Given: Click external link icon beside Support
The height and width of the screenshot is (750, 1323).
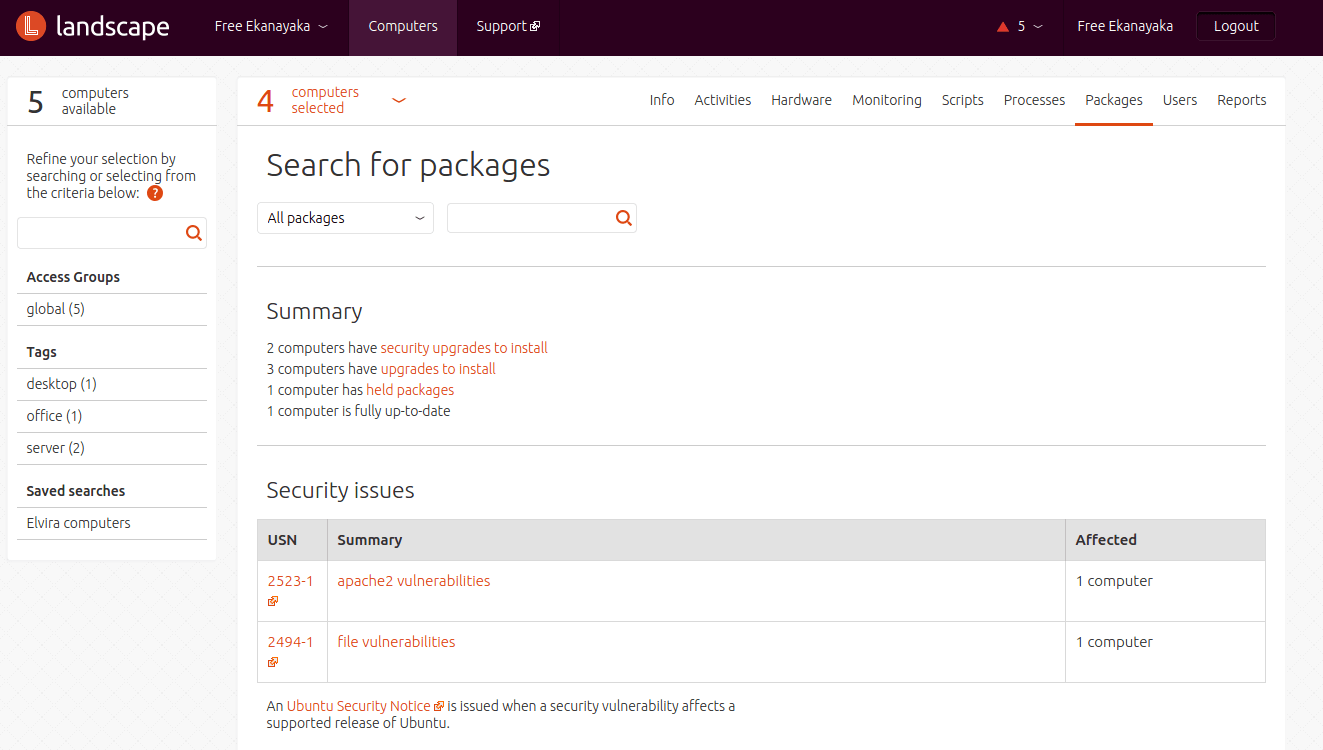Looking at the screenshot, I should tap(535, 27).
